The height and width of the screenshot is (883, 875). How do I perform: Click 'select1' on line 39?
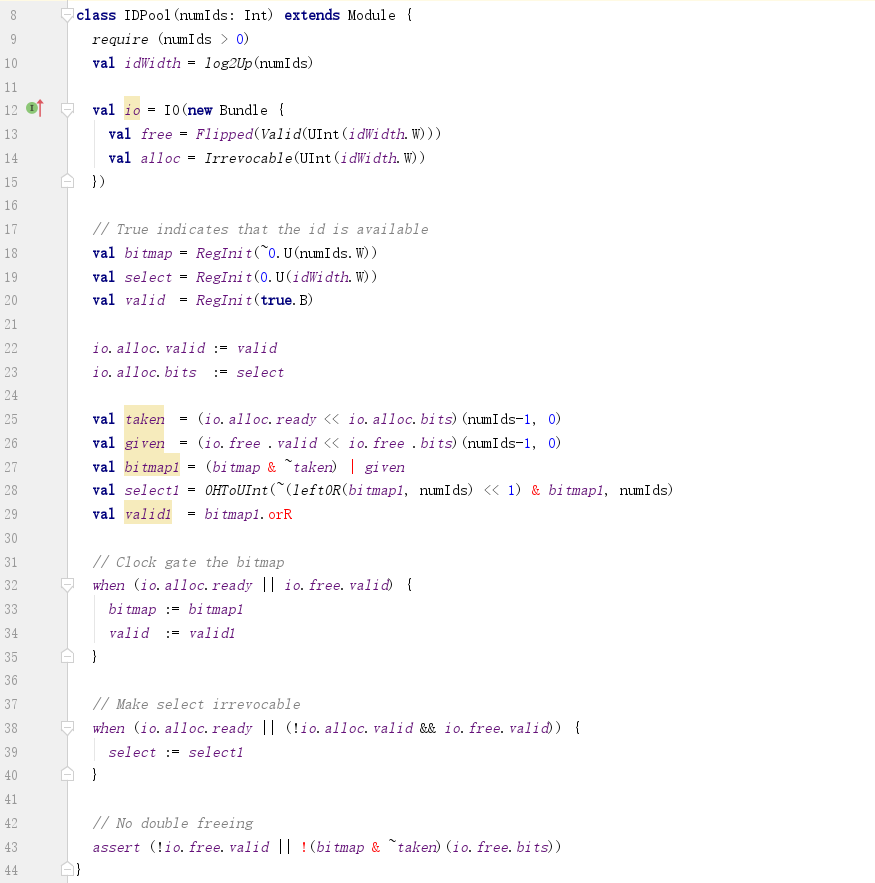(216, 752)
